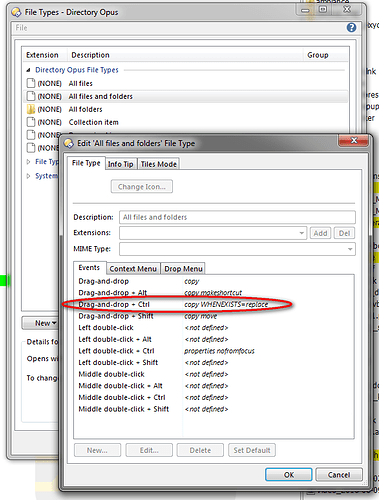Select the Middle double-click + Ctrl event
The height and width of the screenshot is (500, 379).
tap(213, 397)
